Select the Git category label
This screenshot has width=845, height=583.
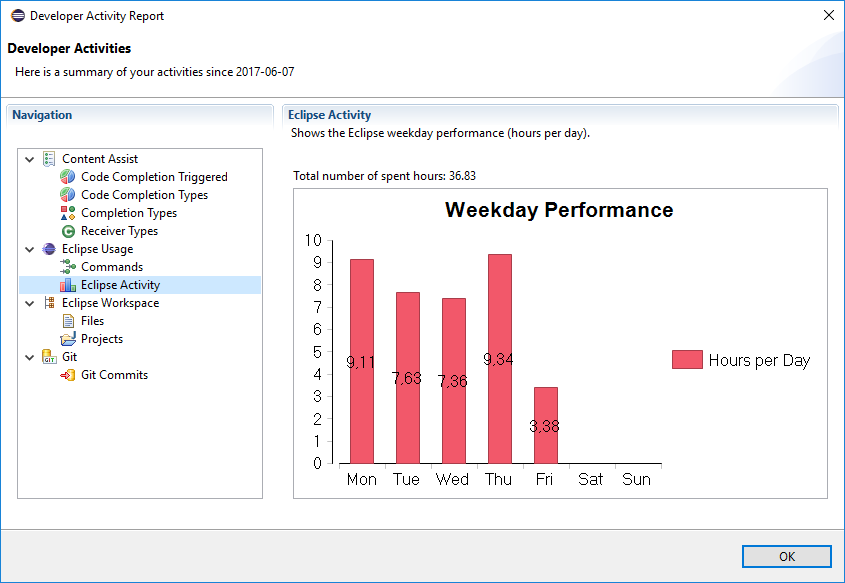point(70,357)
